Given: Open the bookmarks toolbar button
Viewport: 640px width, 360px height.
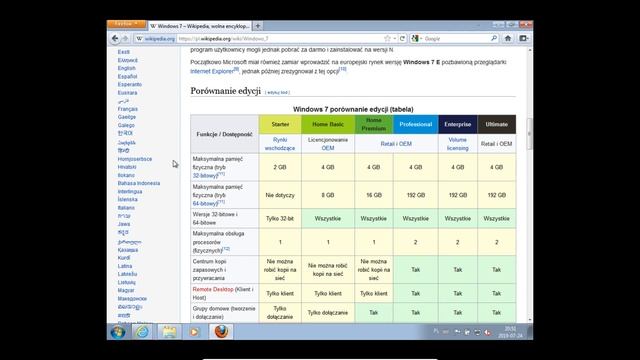Looking at the screenshot, I should click(x=523, y=38).
